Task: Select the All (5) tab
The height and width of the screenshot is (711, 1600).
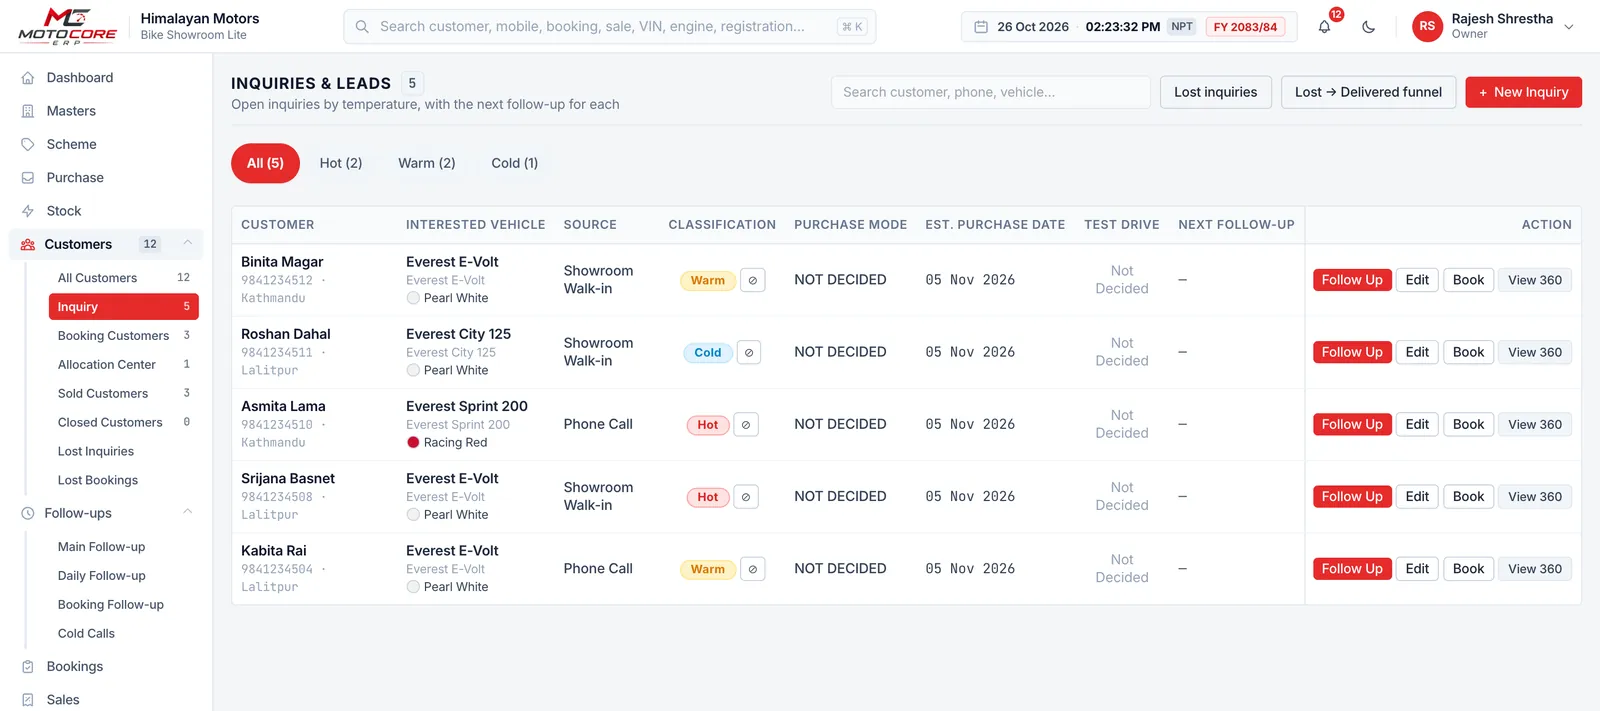Action: click(265, 163)
